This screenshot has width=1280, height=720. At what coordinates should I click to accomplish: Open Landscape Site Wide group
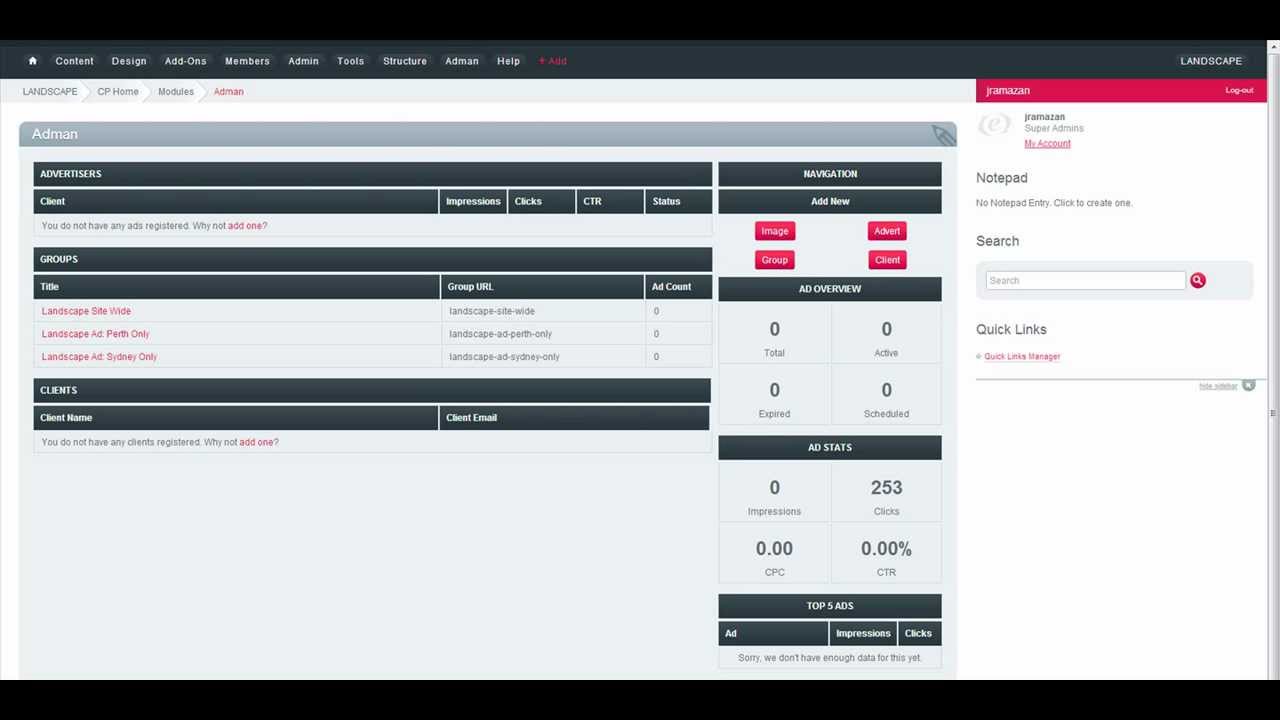pyautogui.click(x=86, y=311)
